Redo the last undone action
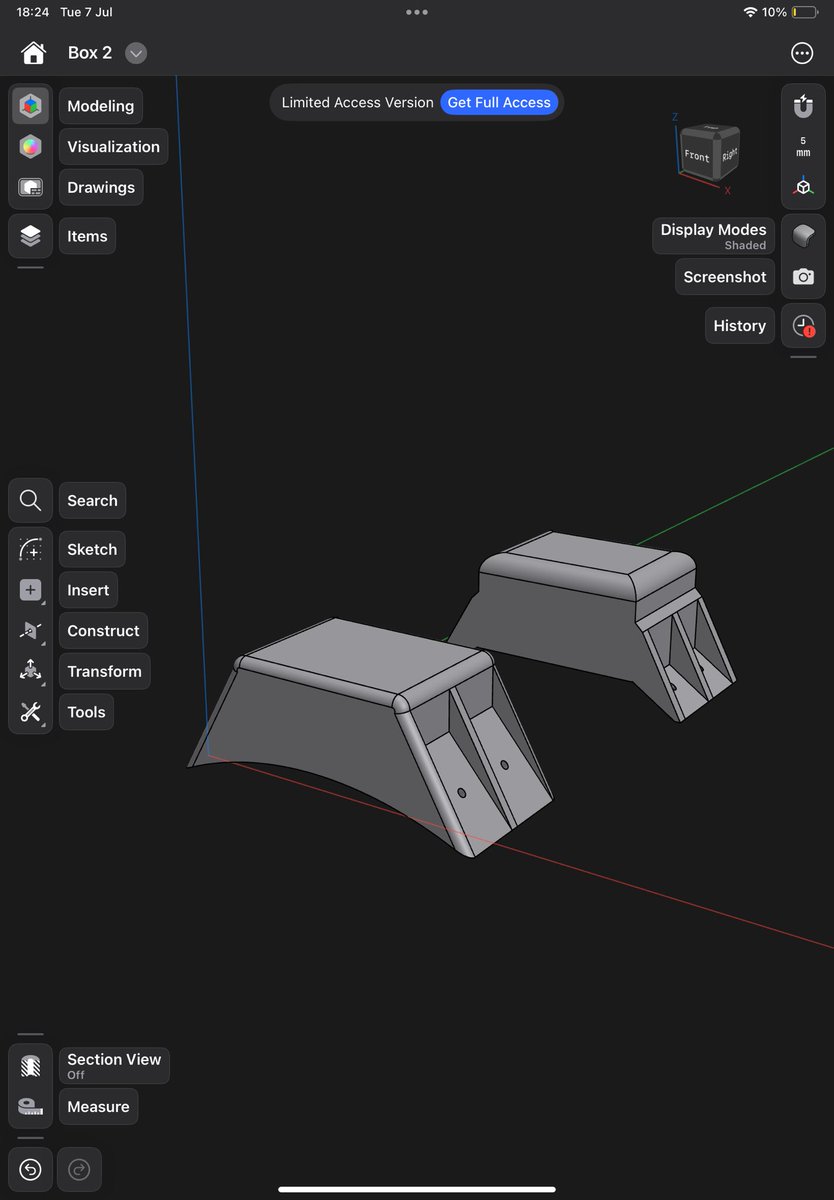This screenshot has height=1200, width=834. [79, 1169]
